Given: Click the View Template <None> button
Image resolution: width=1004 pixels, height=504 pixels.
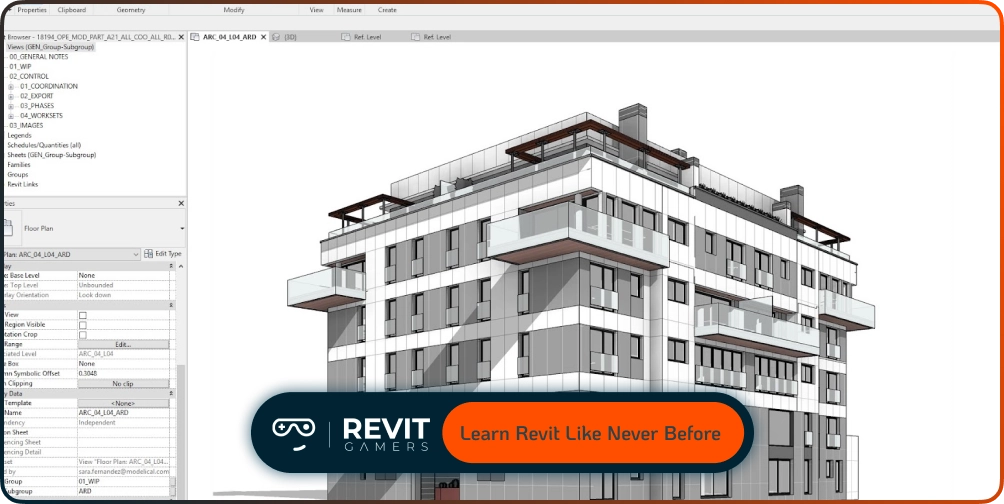Looking at the screenshot, I should coord(123,403).
